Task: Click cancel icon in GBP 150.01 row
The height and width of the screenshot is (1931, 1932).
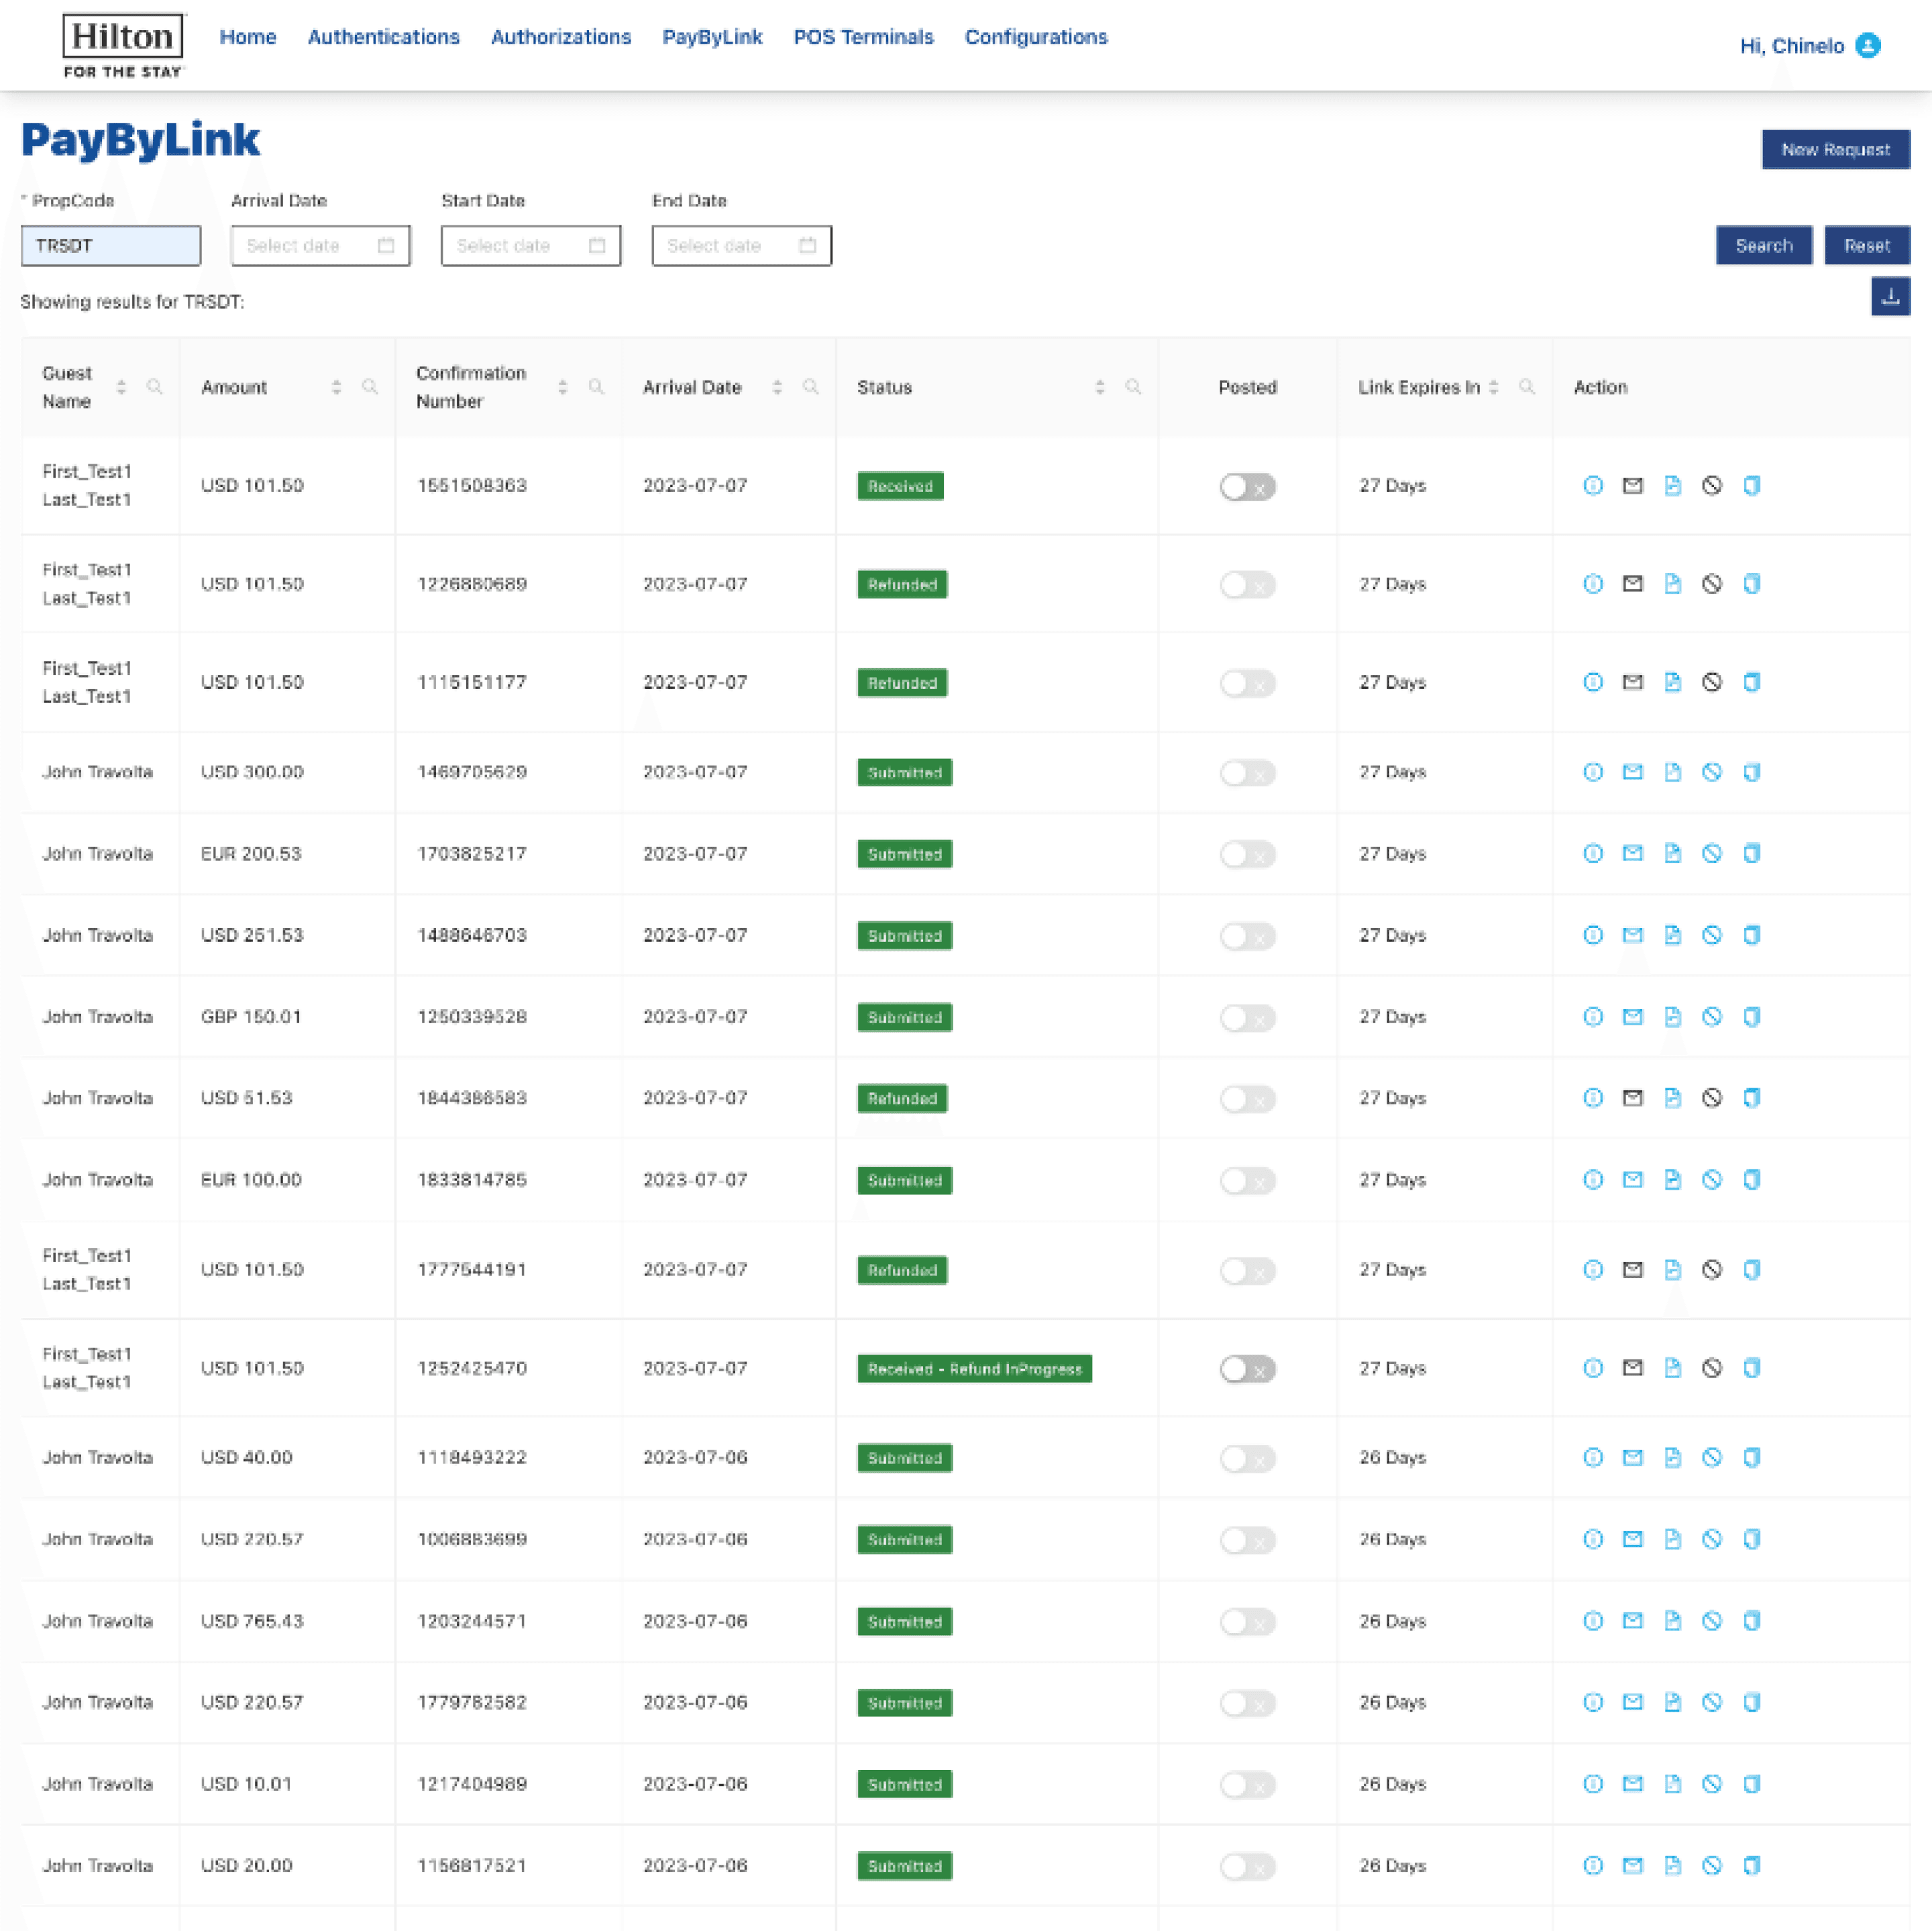Action: tap(1712, 1017)
